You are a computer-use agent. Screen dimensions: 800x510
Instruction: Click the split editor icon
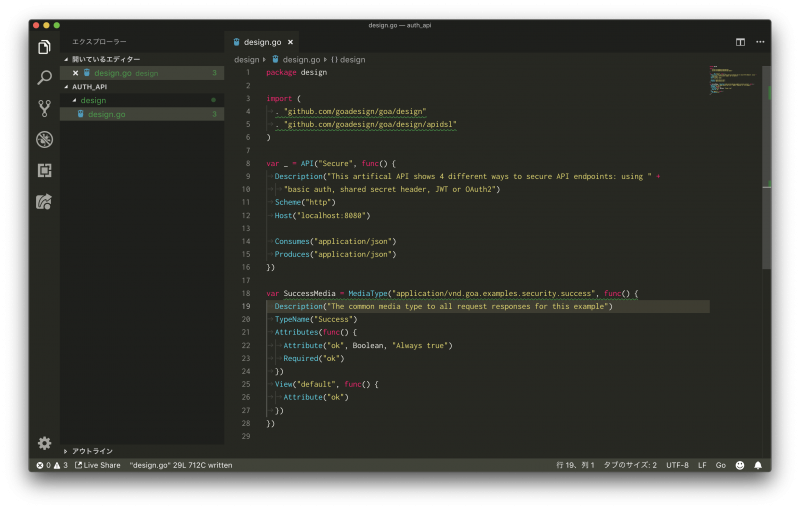coord(740,42)
